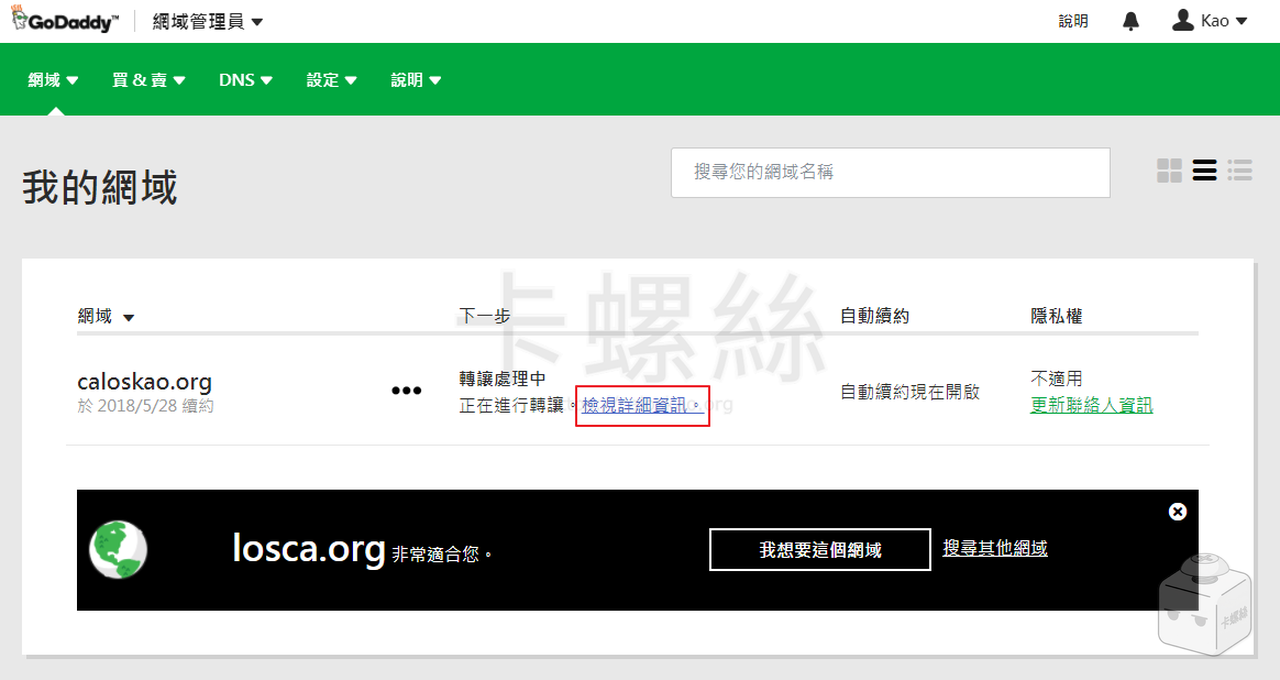Open the 買 & 賣 menu
The width and height of the screenshot is (1280, 680).
pyautogui.click(x=149, y=80)
